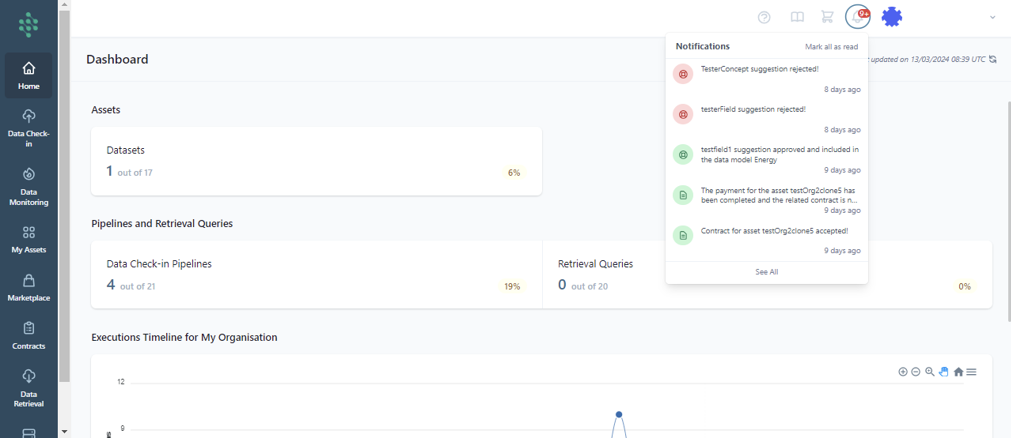Open the chart hamburger export menu
The image size is (1011, 441).
coord(971,372)
